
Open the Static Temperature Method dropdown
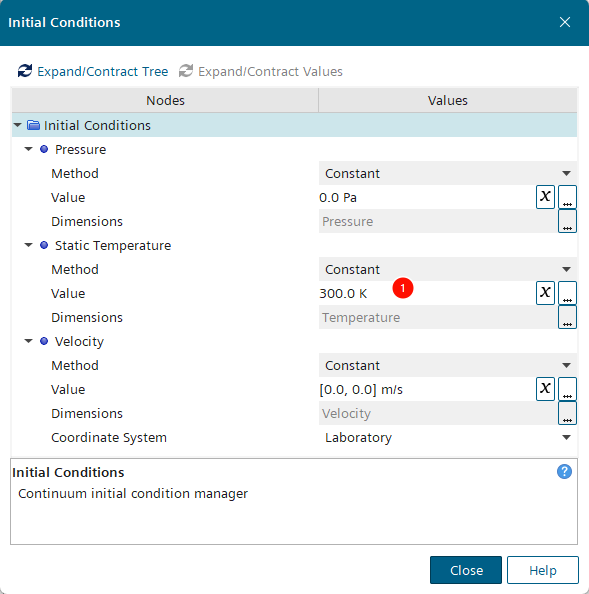pos(448,269)
